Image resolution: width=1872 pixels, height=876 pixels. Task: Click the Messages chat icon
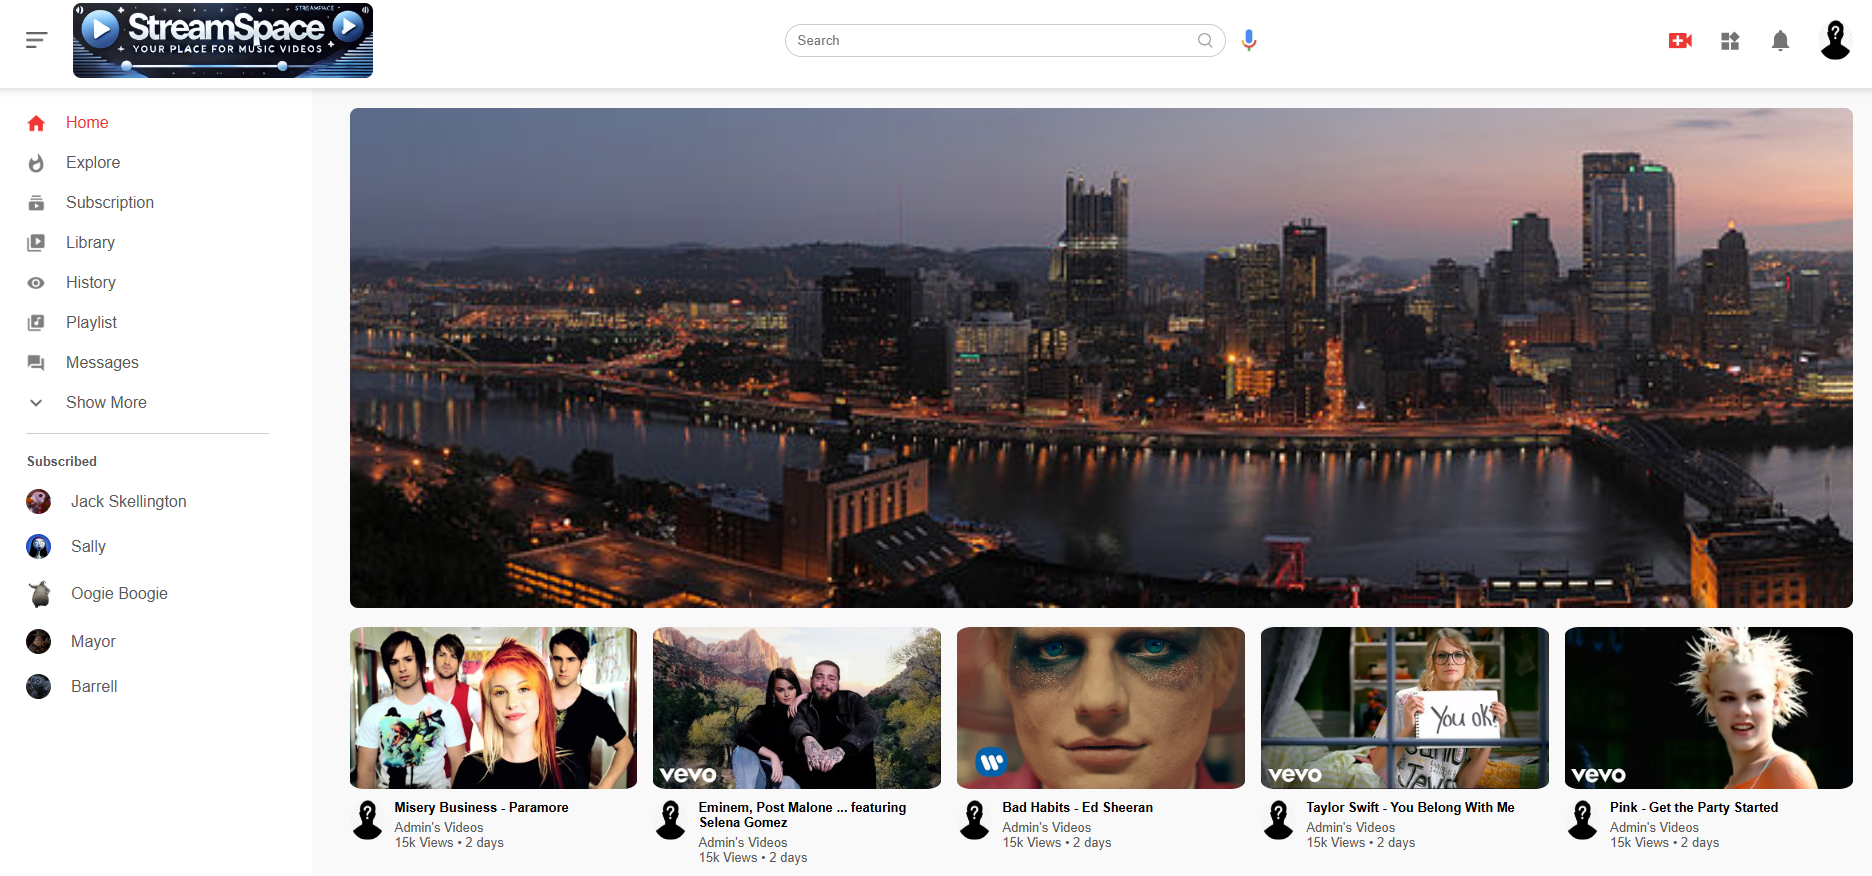(x=36, y=363)
